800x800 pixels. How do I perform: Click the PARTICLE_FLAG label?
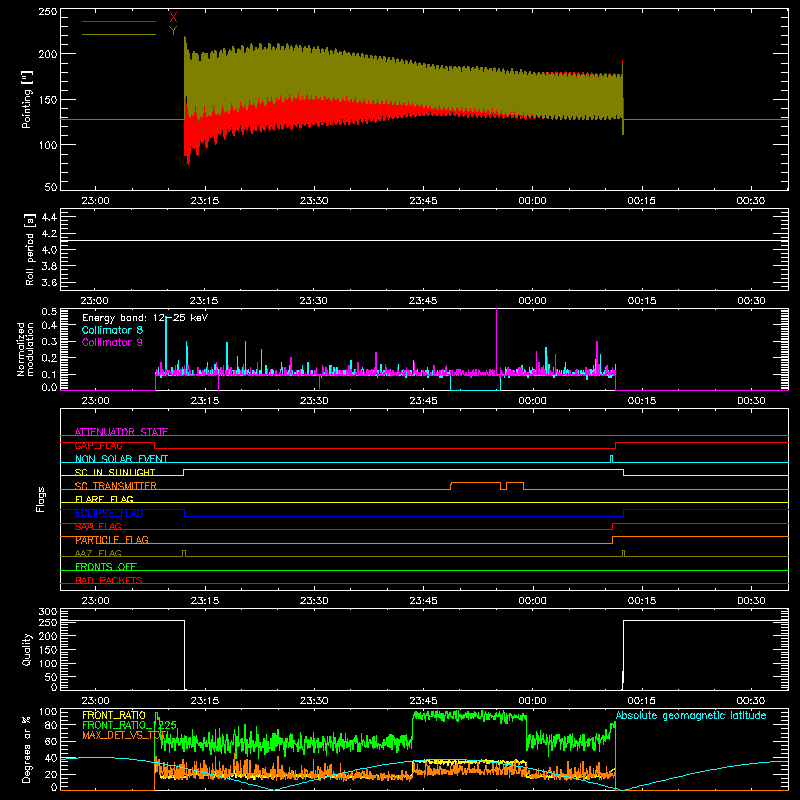pos(112,539)
